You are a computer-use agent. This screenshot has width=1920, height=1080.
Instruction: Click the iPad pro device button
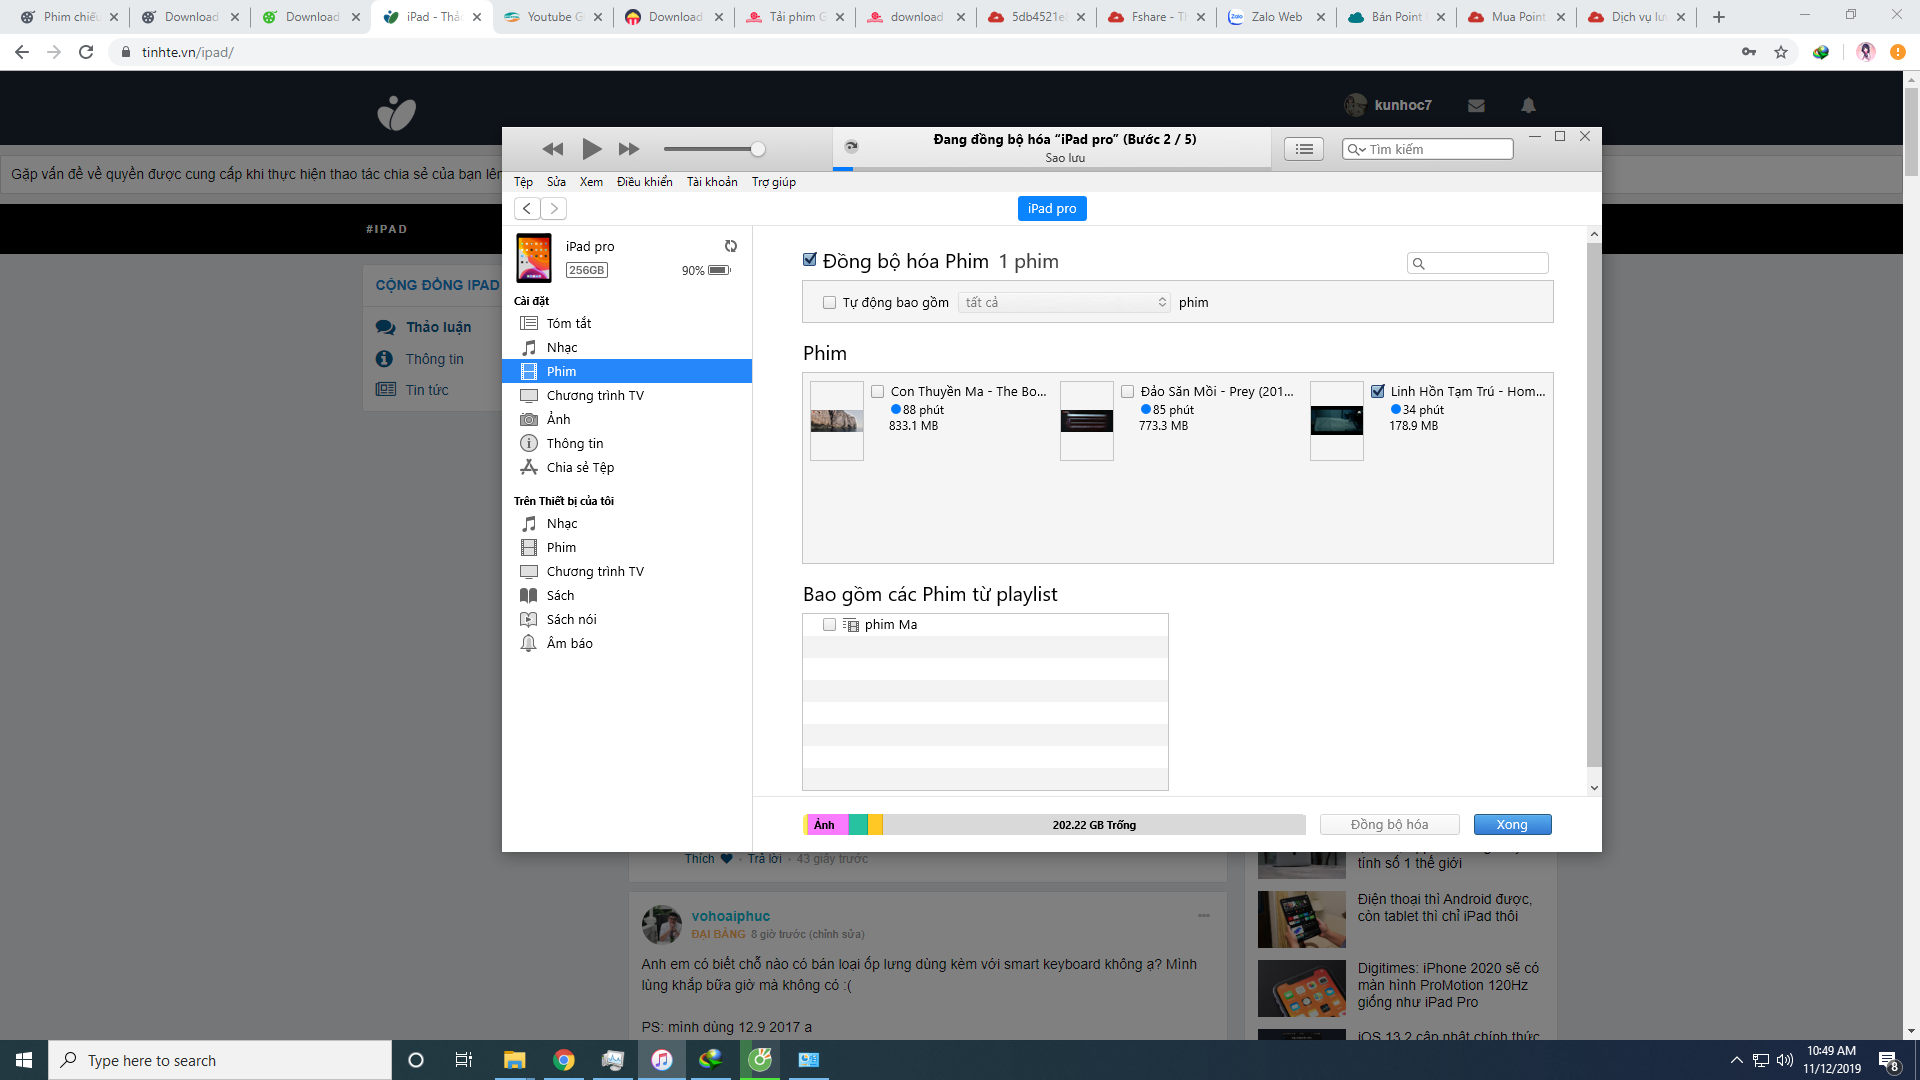coord(1052,208)
